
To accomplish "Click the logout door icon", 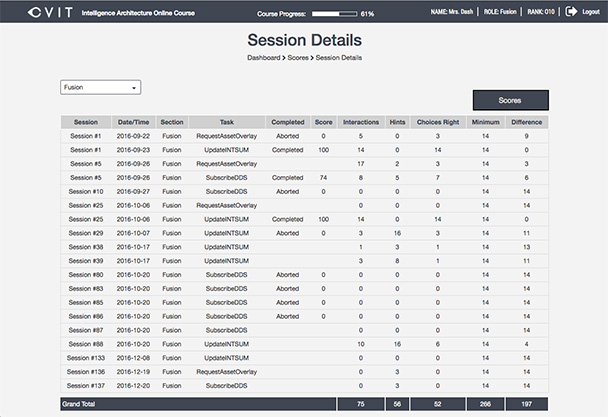I will (x=571, y=13).
